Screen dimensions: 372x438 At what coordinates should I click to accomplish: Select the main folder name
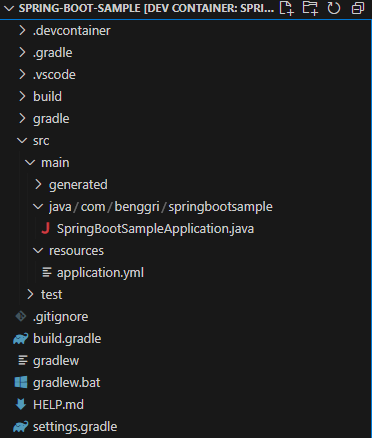tap(55, 163)
